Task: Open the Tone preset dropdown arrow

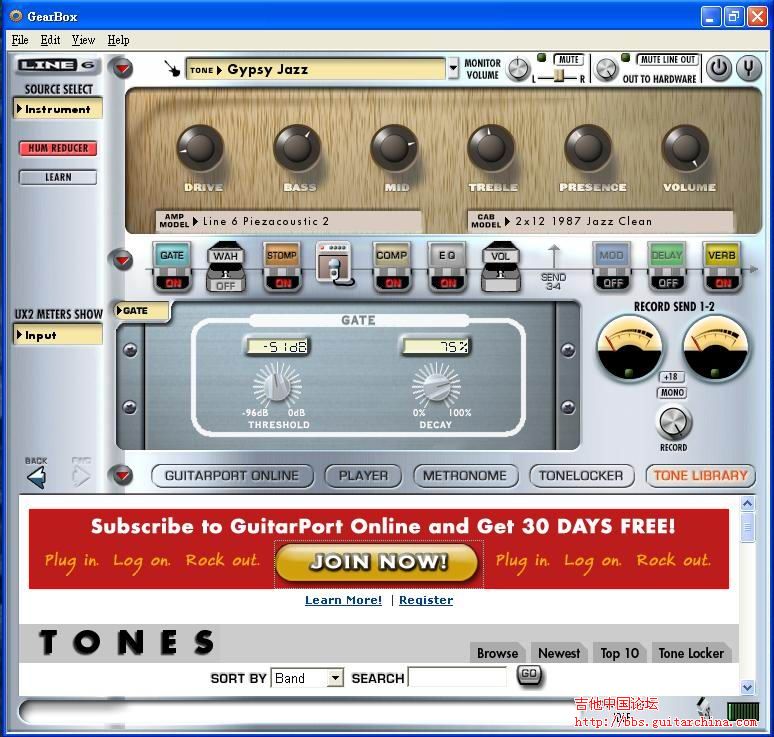Action: pyautogui.click(x=453, y=69)
